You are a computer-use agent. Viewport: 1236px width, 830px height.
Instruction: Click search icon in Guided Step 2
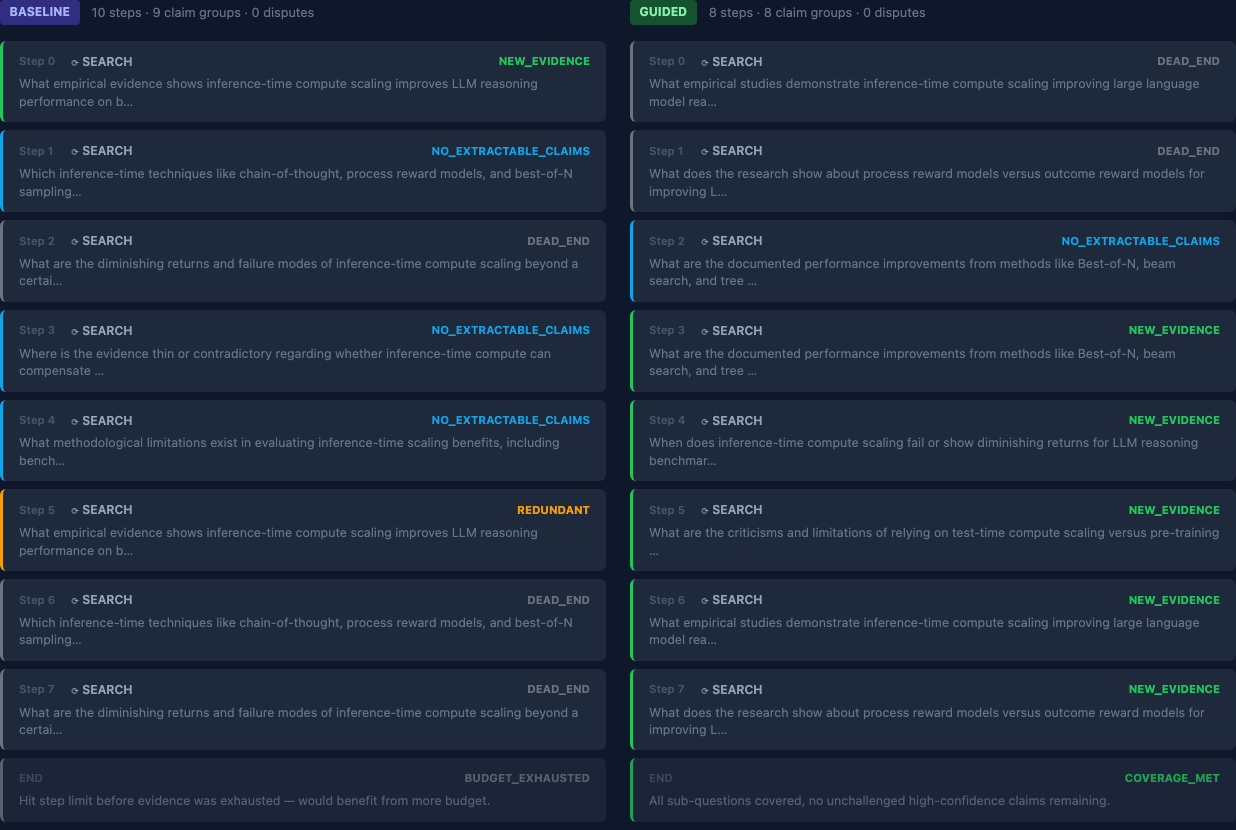pos(705,242)
